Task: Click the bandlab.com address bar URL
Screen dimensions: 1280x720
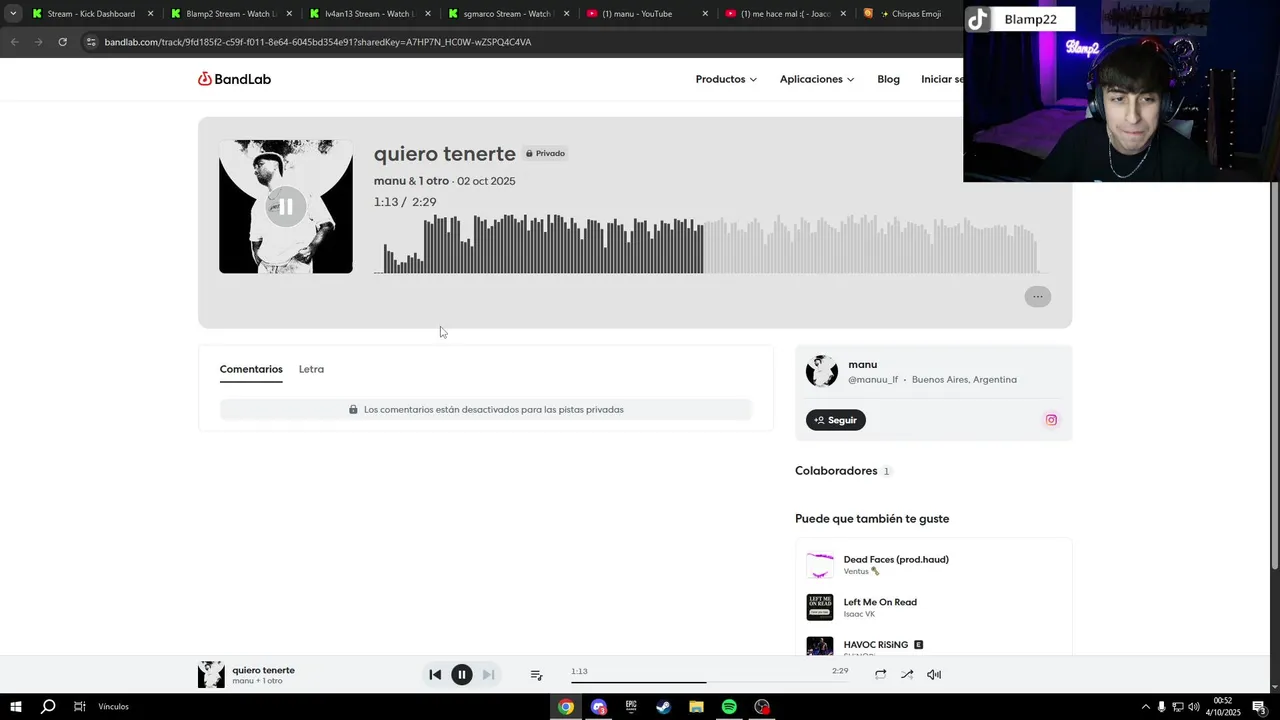Action: [318, 42]
